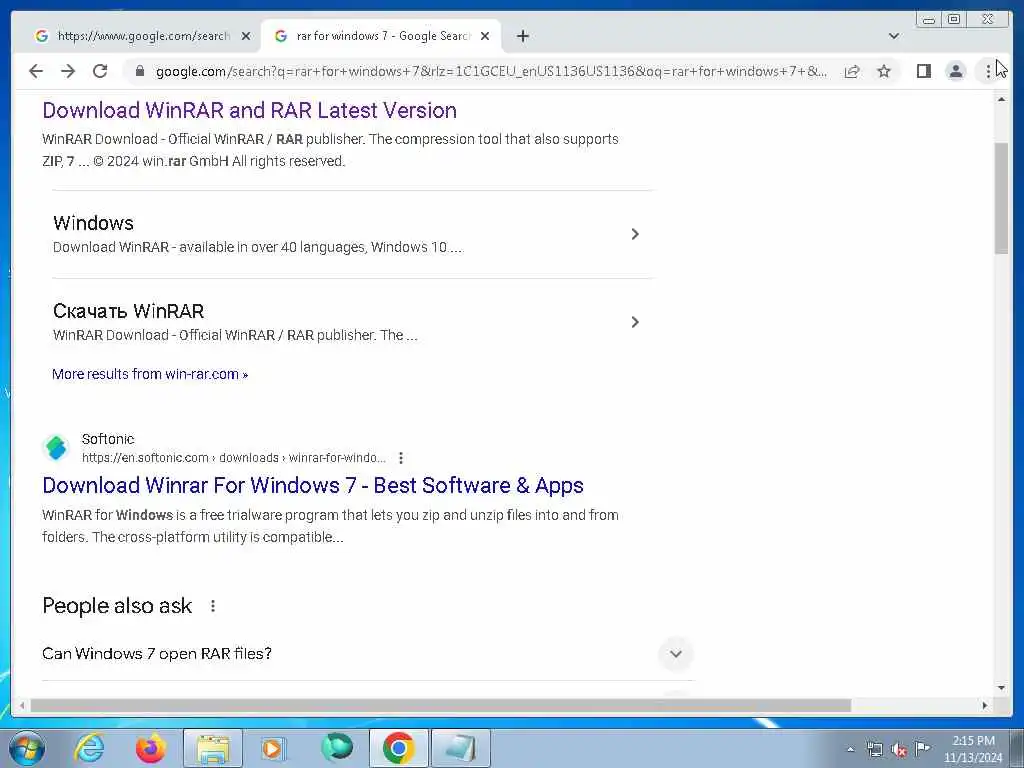Screen dimensions: 1024x768
Task: Go back to the previous page
Action: [x=36, y=71]
